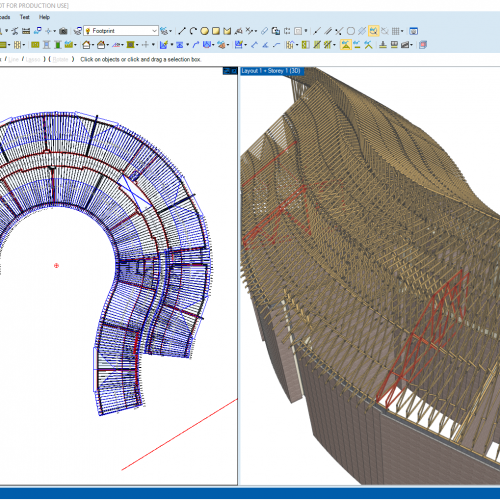Expand the house roof icon dropdown arrow

click(x=93, y=45)
